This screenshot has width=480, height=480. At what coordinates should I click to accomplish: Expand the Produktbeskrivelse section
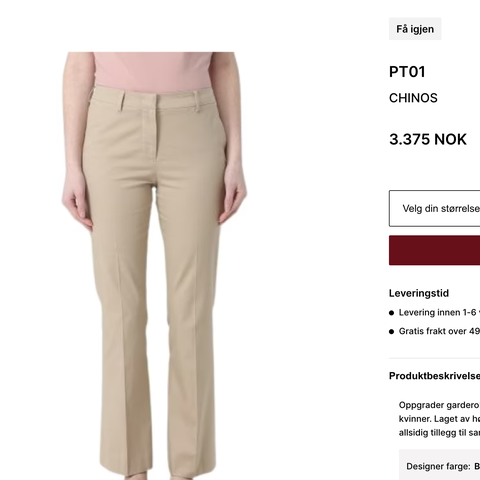[x=434, y=376]
